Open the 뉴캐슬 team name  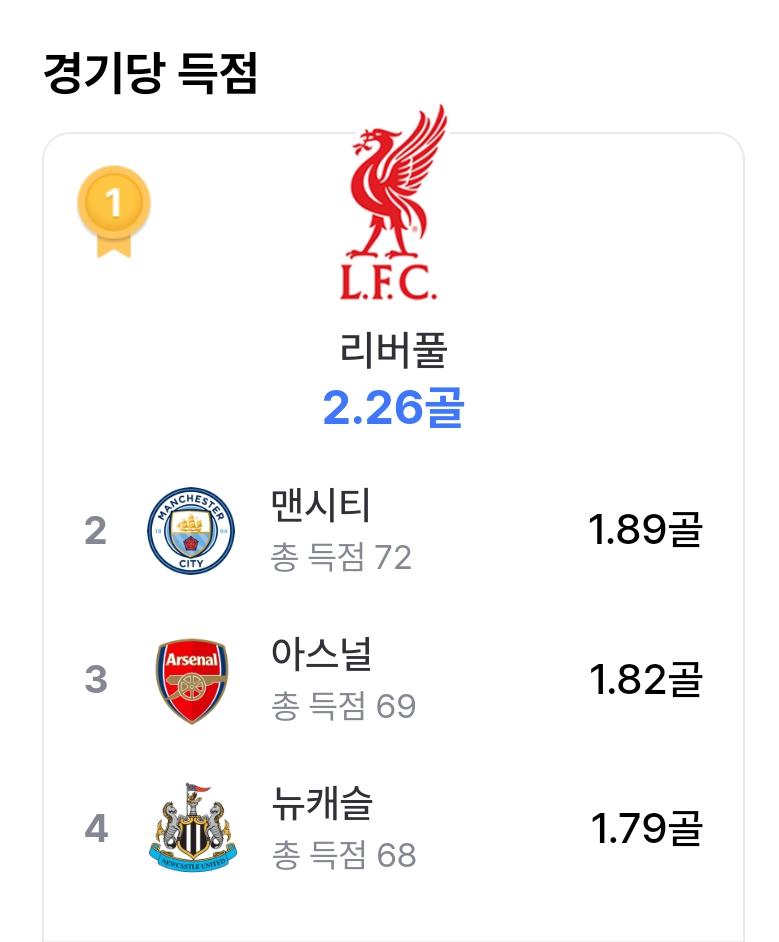tap(322, 803)
